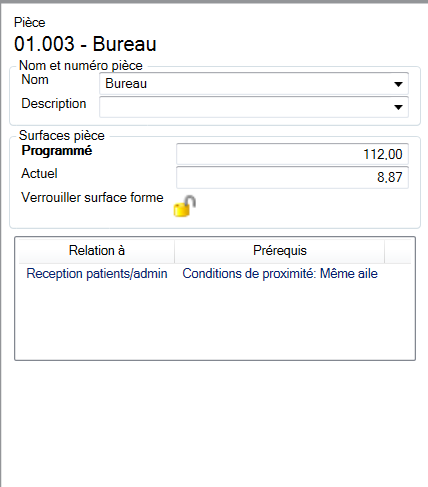Click the Surfaces pièce group heading
428x487 pixels.
[x=62, y=136]
